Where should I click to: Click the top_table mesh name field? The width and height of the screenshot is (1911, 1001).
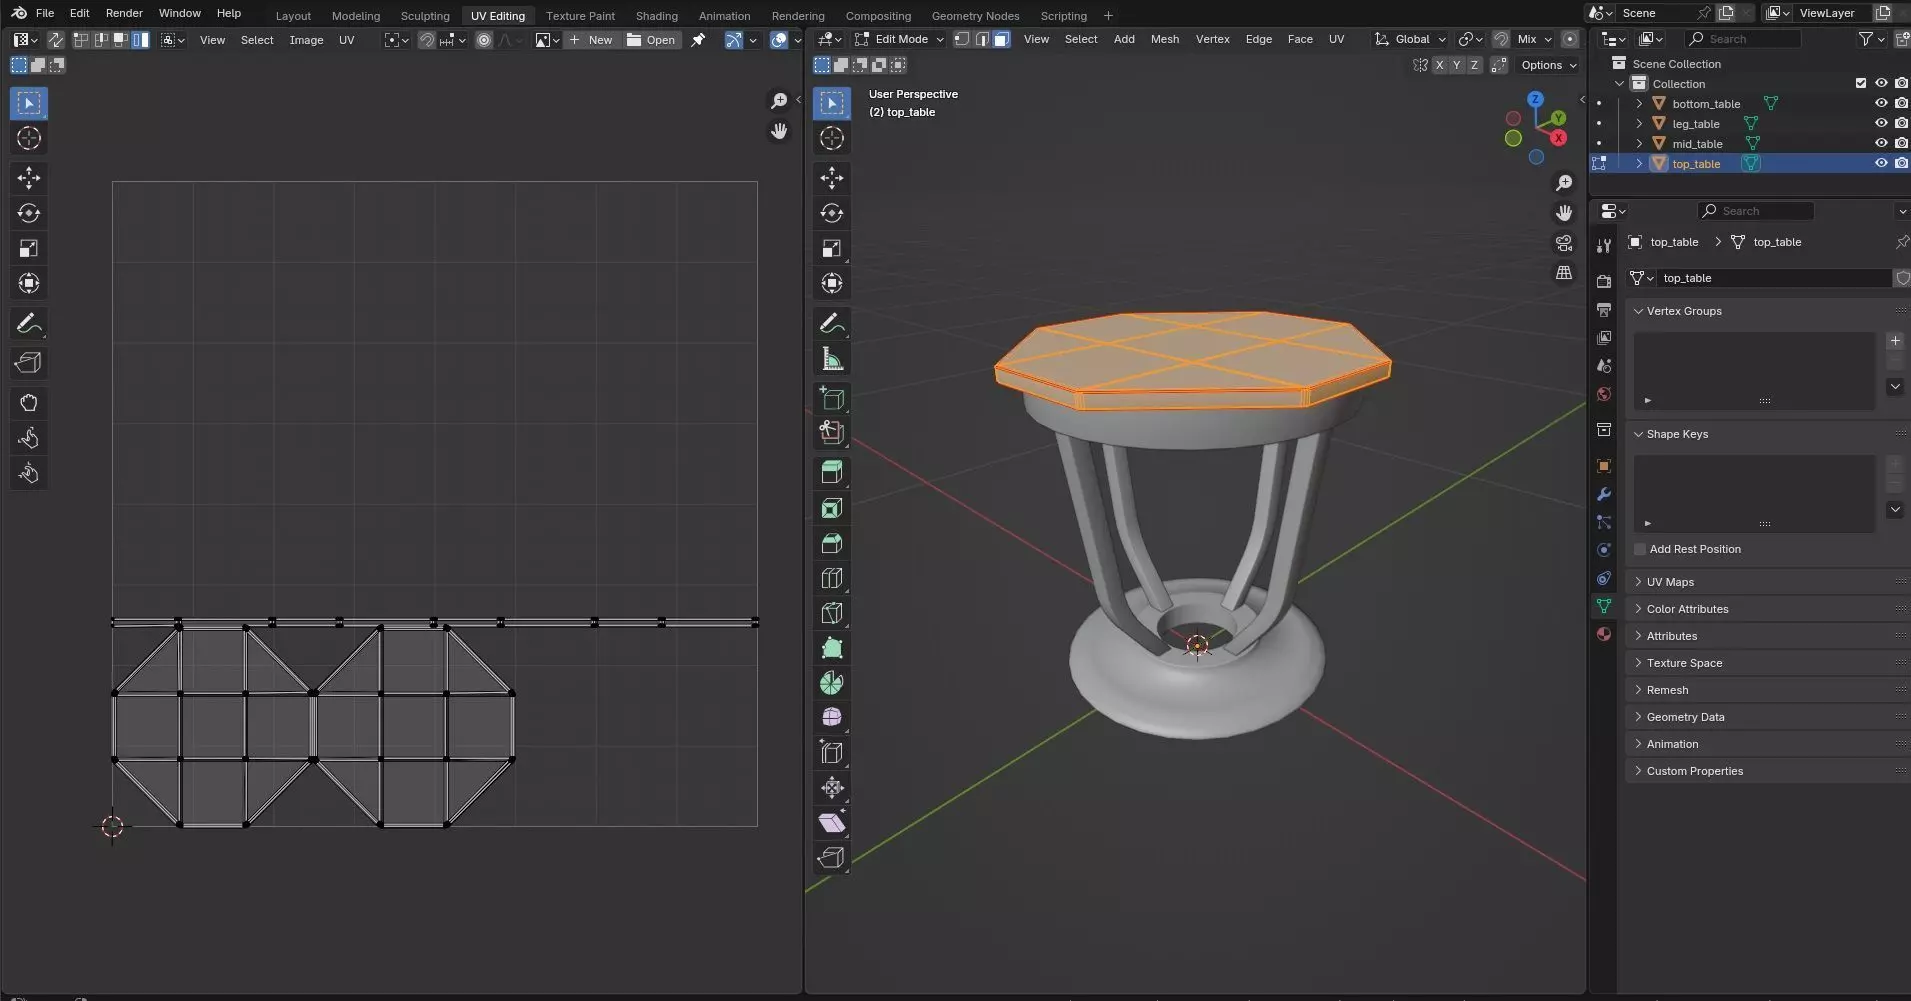pos(1775,278)
